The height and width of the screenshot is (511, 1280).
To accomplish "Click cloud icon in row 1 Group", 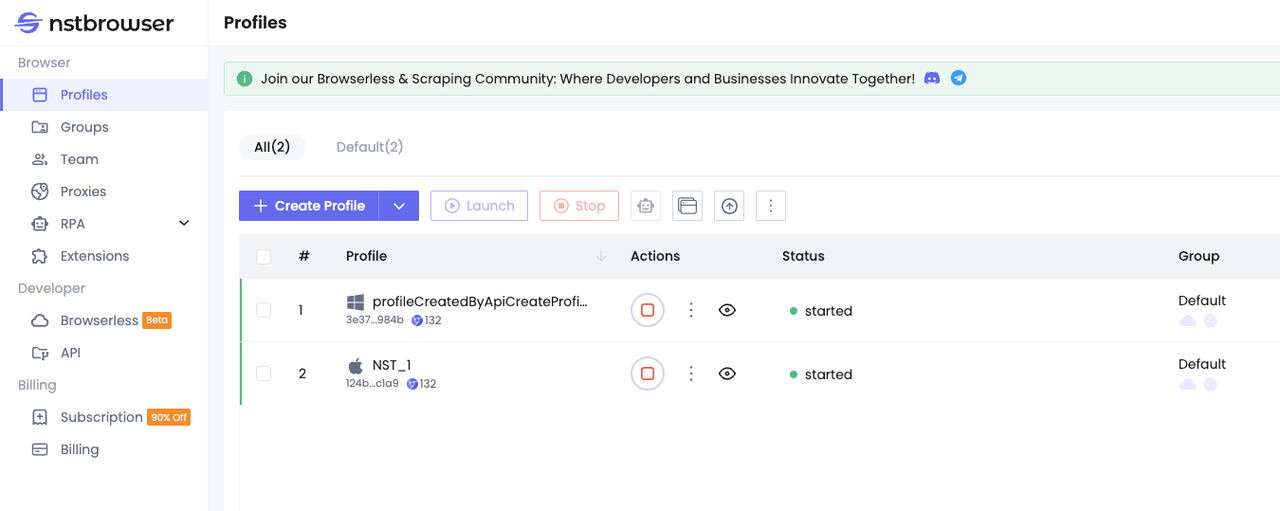I will point(1188,321).
